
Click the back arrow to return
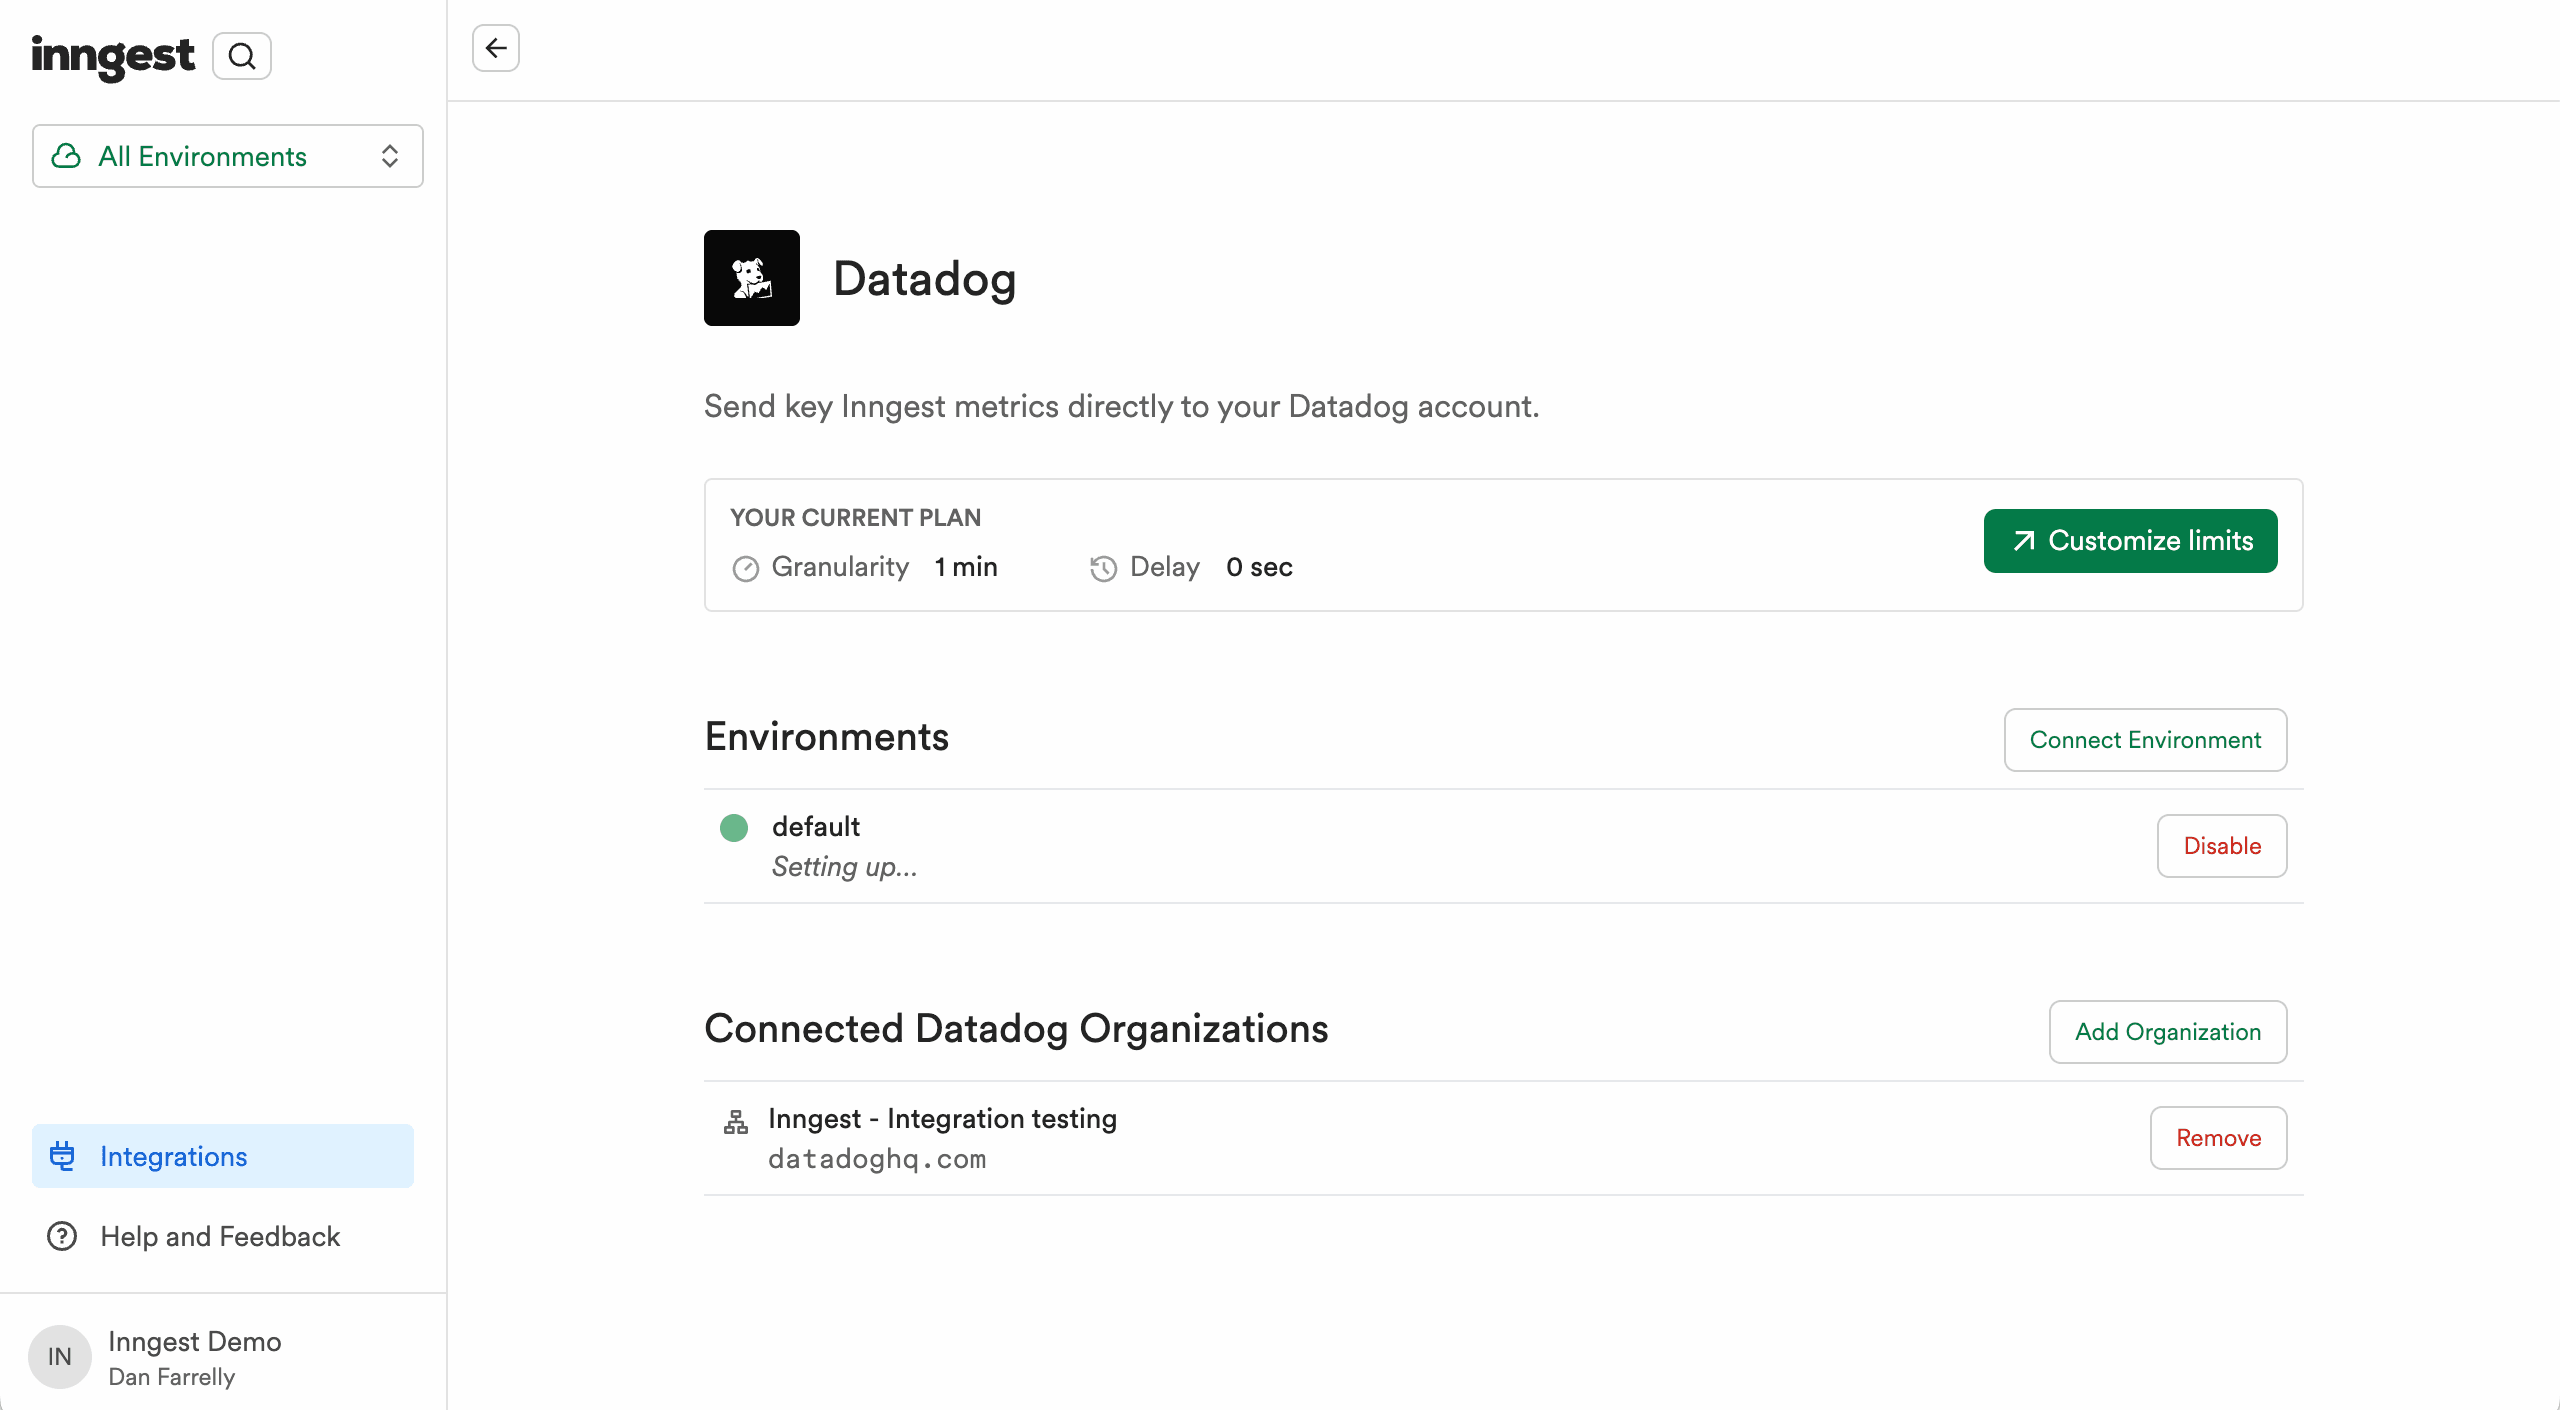point(495,47)
